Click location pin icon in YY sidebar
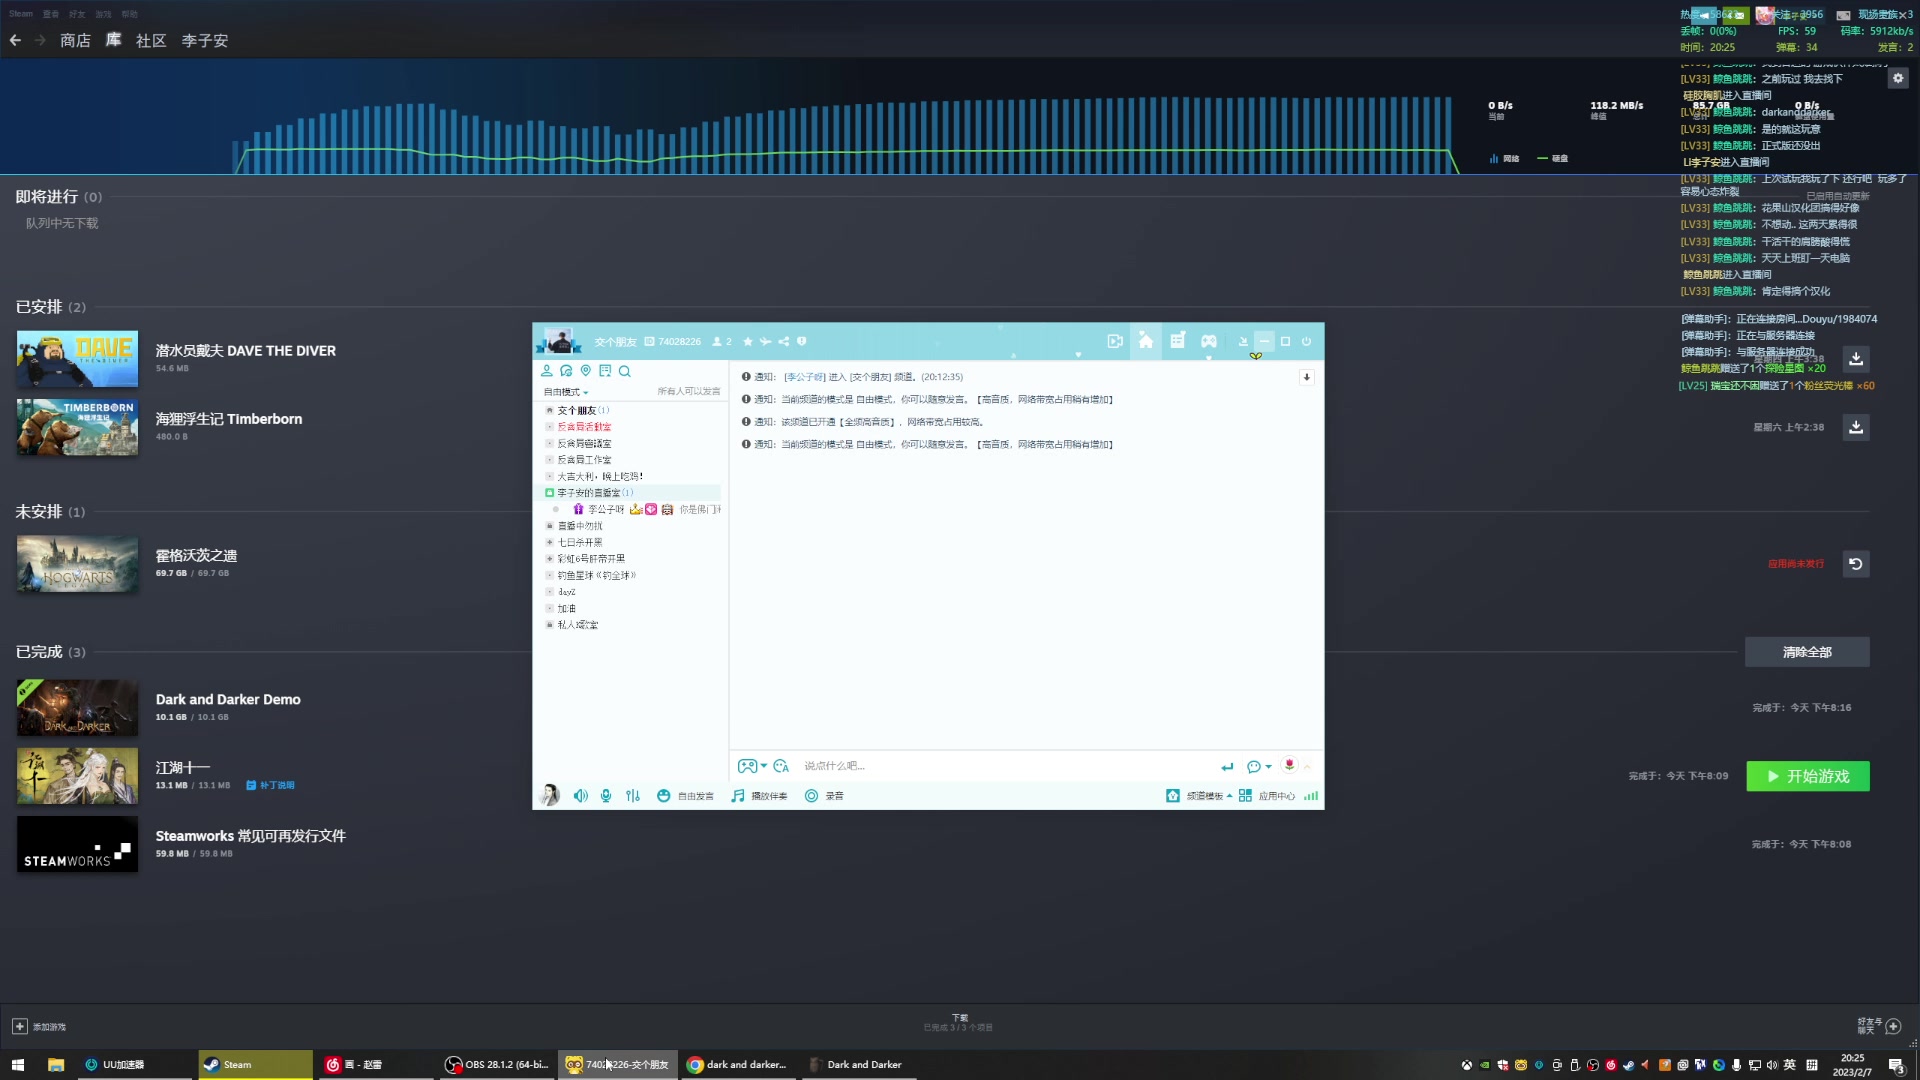Image resolution: width=1920 pixels, height=1080 pixels. pyautogui.click(x=586, y=371)
